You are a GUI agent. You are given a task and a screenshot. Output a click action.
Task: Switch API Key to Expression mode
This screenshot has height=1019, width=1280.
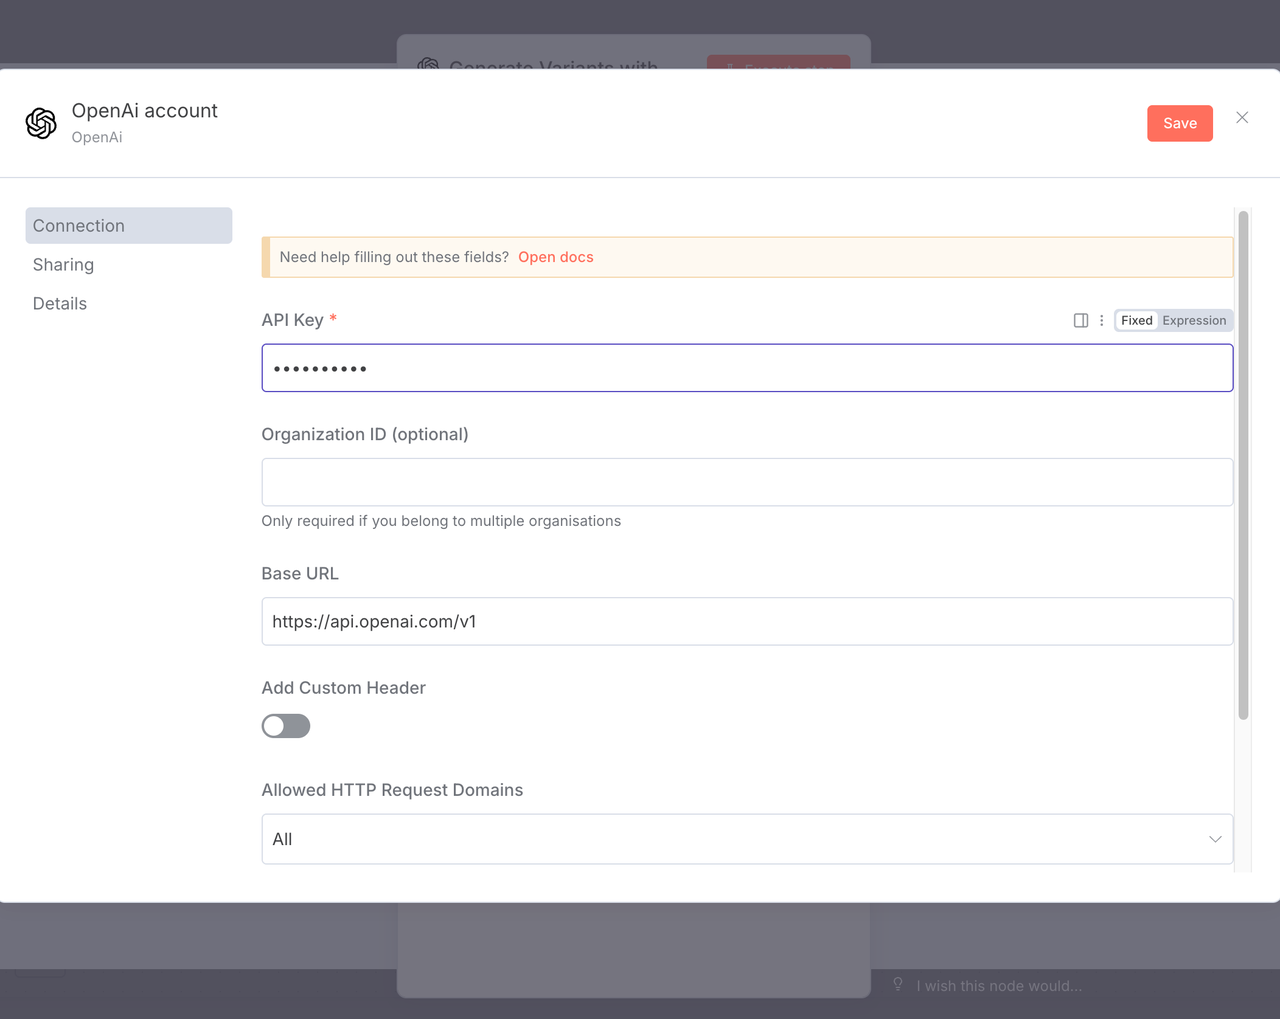click(x=1193, y=320)
